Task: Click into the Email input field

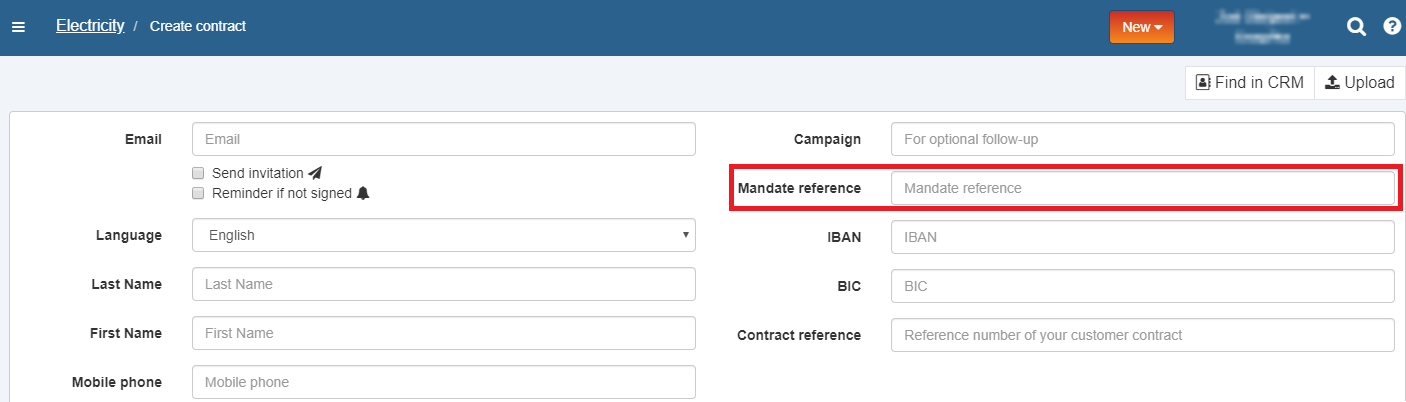Action: click(x=443, y=139)
